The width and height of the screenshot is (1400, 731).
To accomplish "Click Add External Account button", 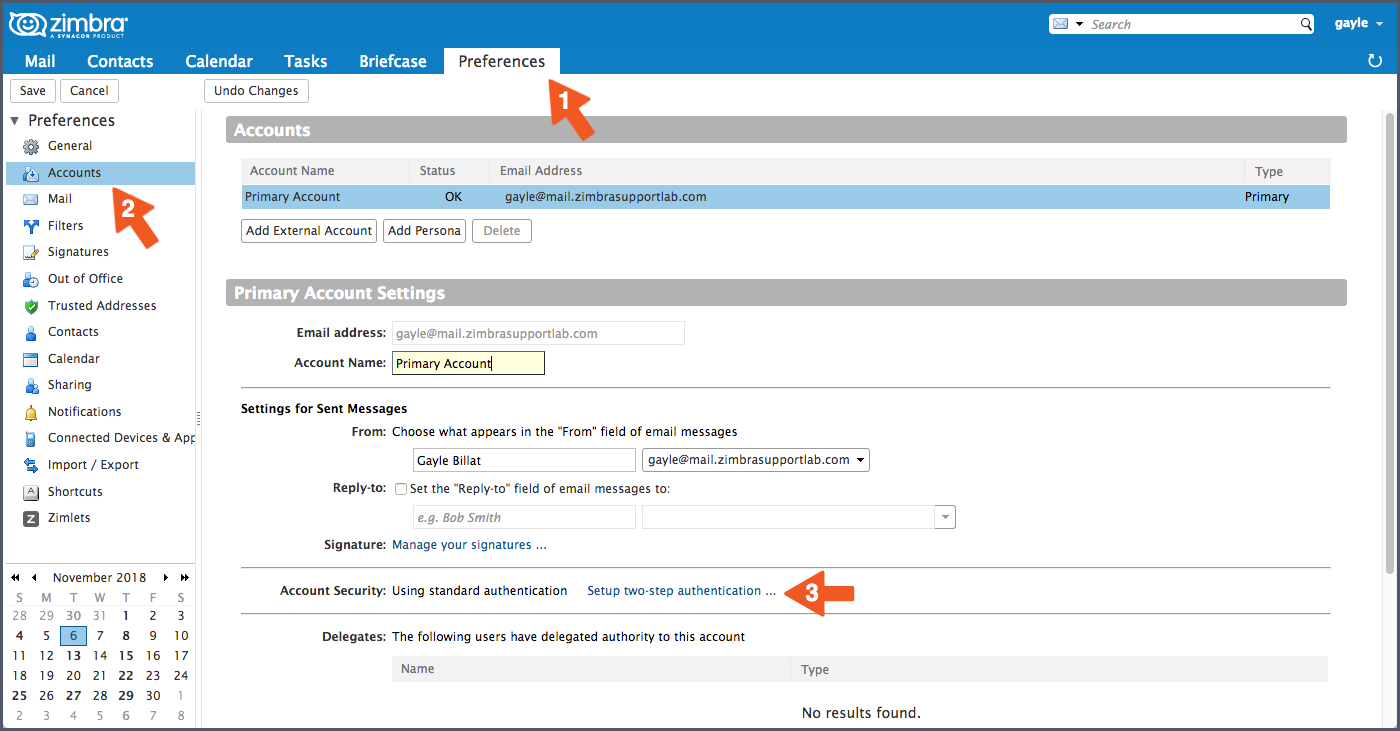I will point(309,231).
